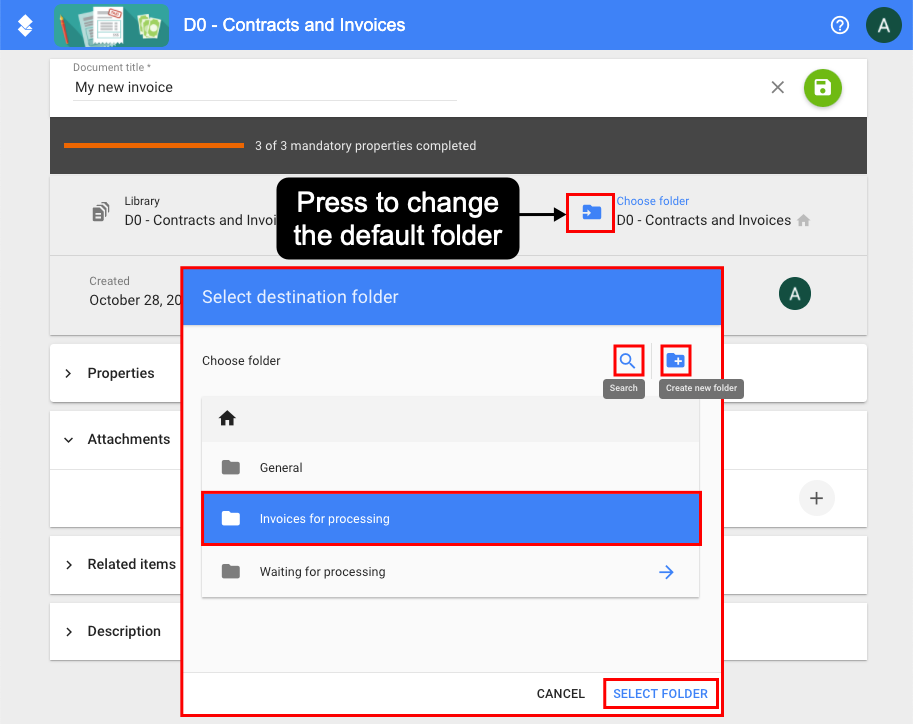Click the Search icon in the dialog
This screenshot has height=724, width=913.
pos(628,359)
